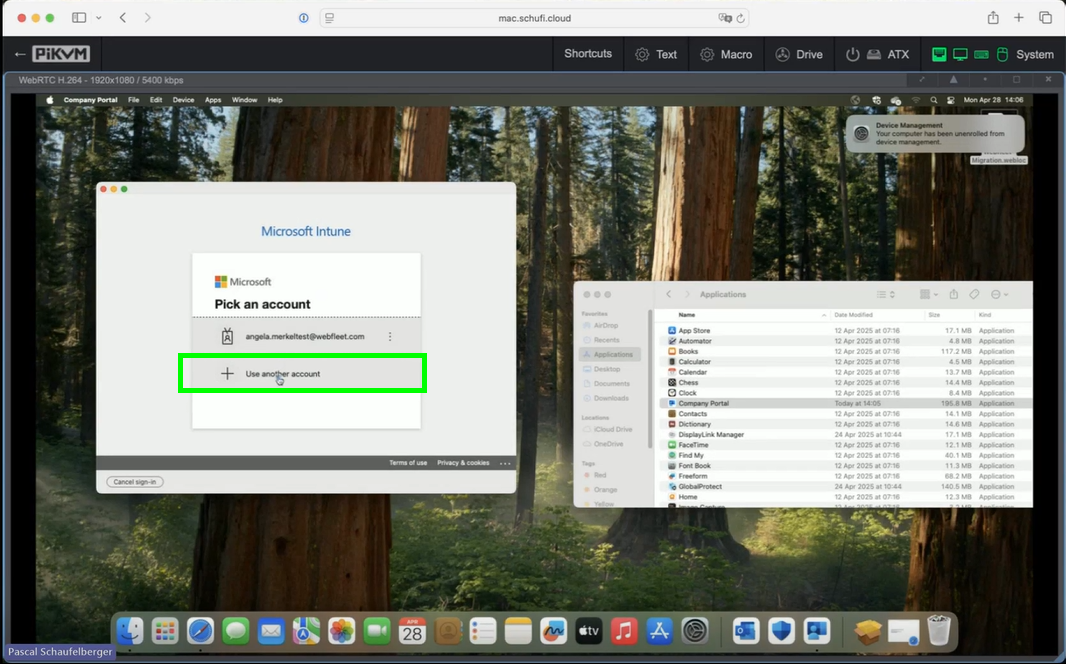1066x664 pixels.
Task: Open the PiKVM System menu
Action: 993,54
